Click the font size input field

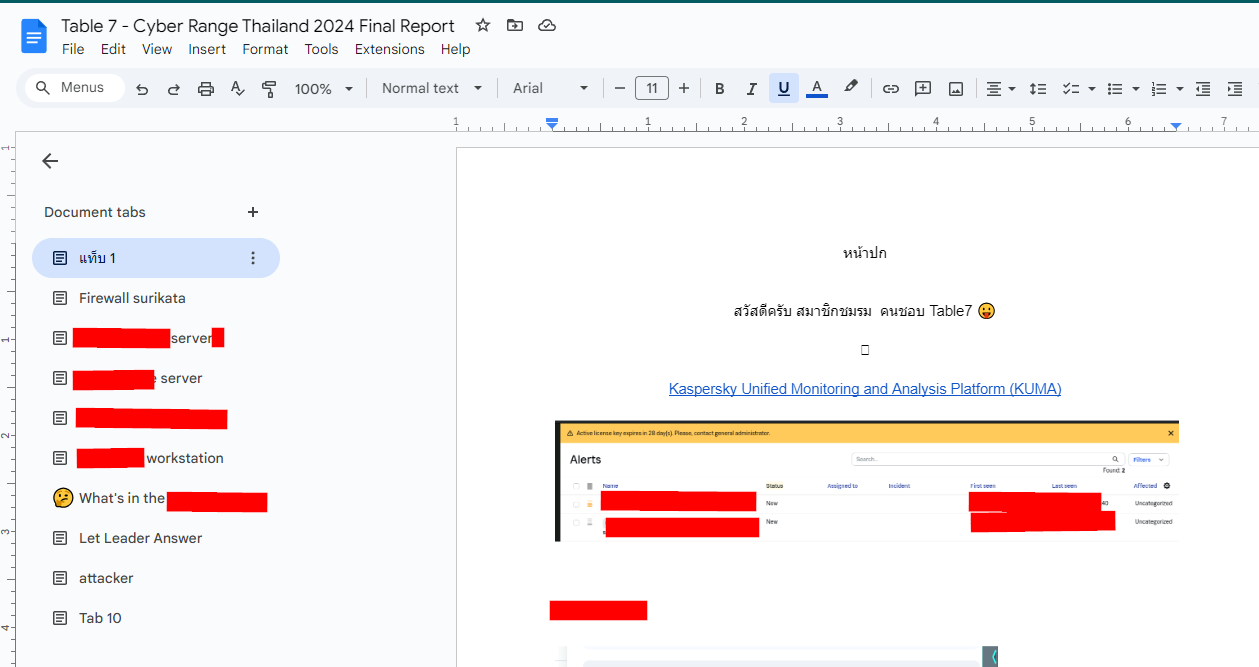651,88
